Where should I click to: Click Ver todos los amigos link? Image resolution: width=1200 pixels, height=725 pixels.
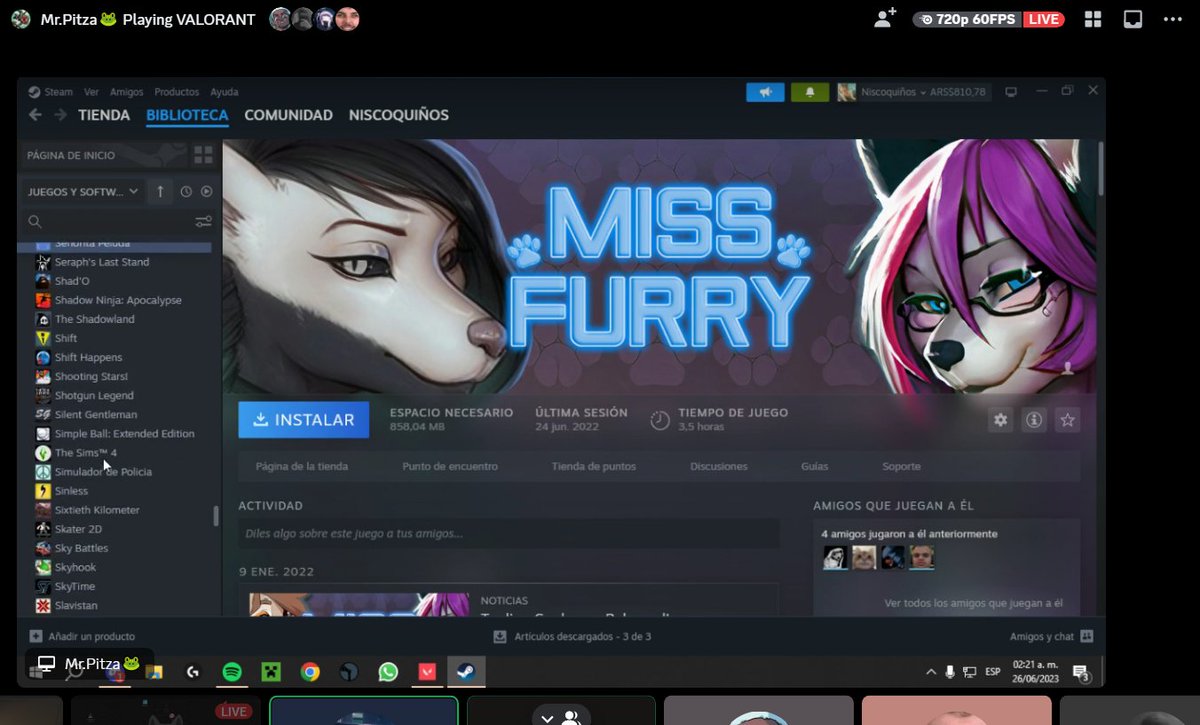pyautogui.click(x=973, y=604)
